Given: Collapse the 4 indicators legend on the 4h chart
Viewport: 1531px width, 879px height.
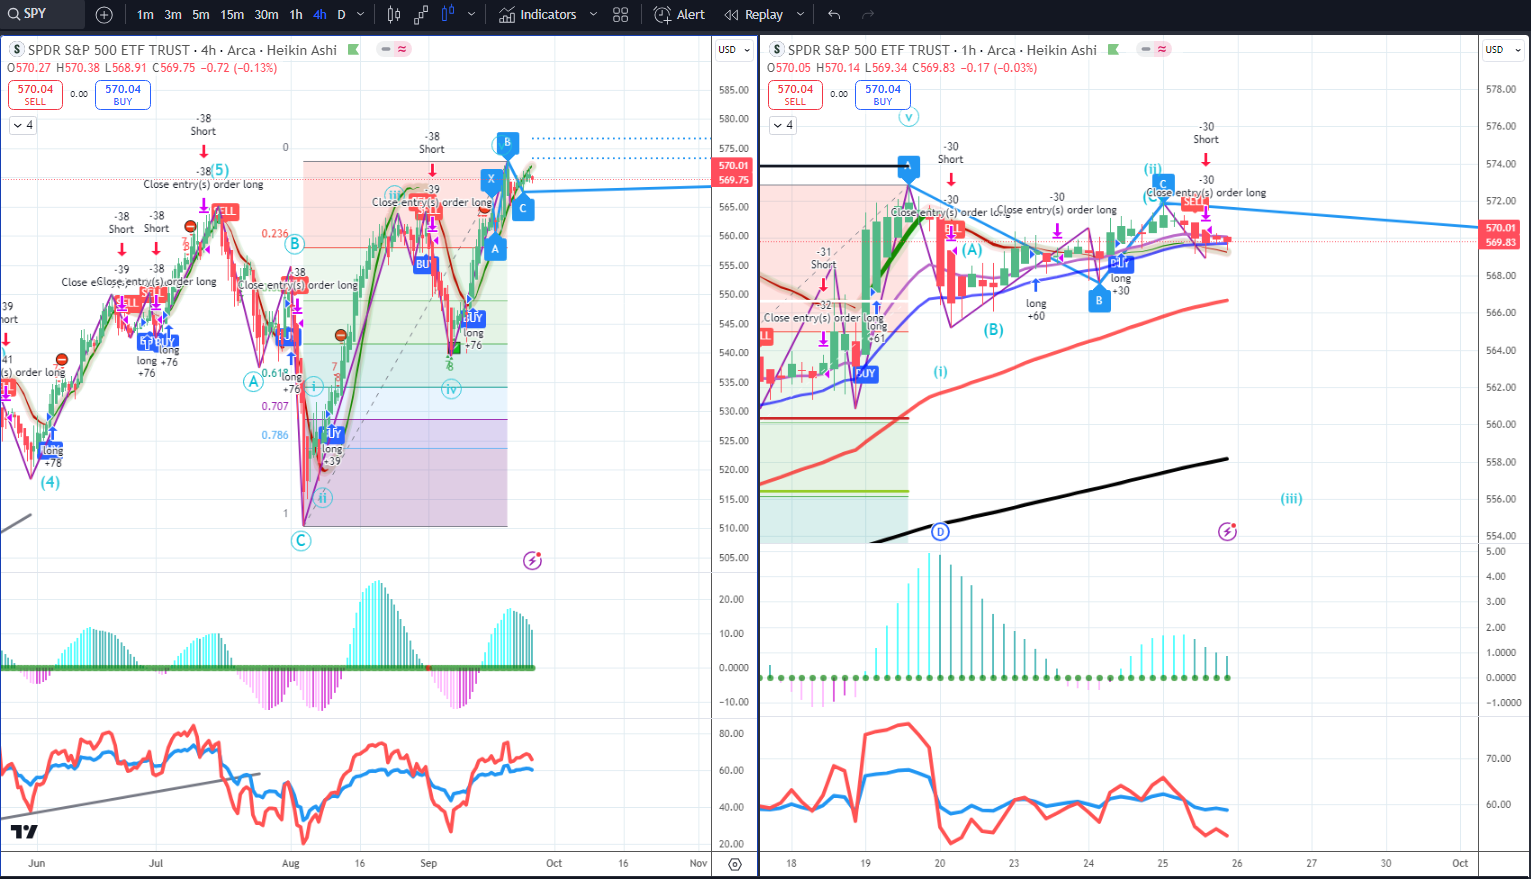Looking at the screenshot, I should 23,125.
